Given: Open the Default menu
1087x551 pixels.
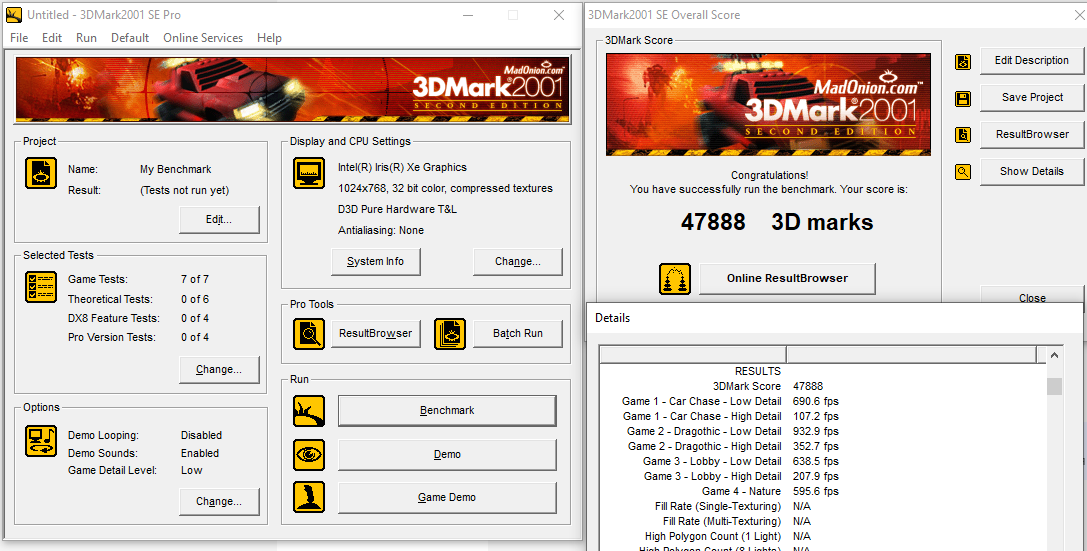Looking at the screenshot, I should click(x=130, y=38).
